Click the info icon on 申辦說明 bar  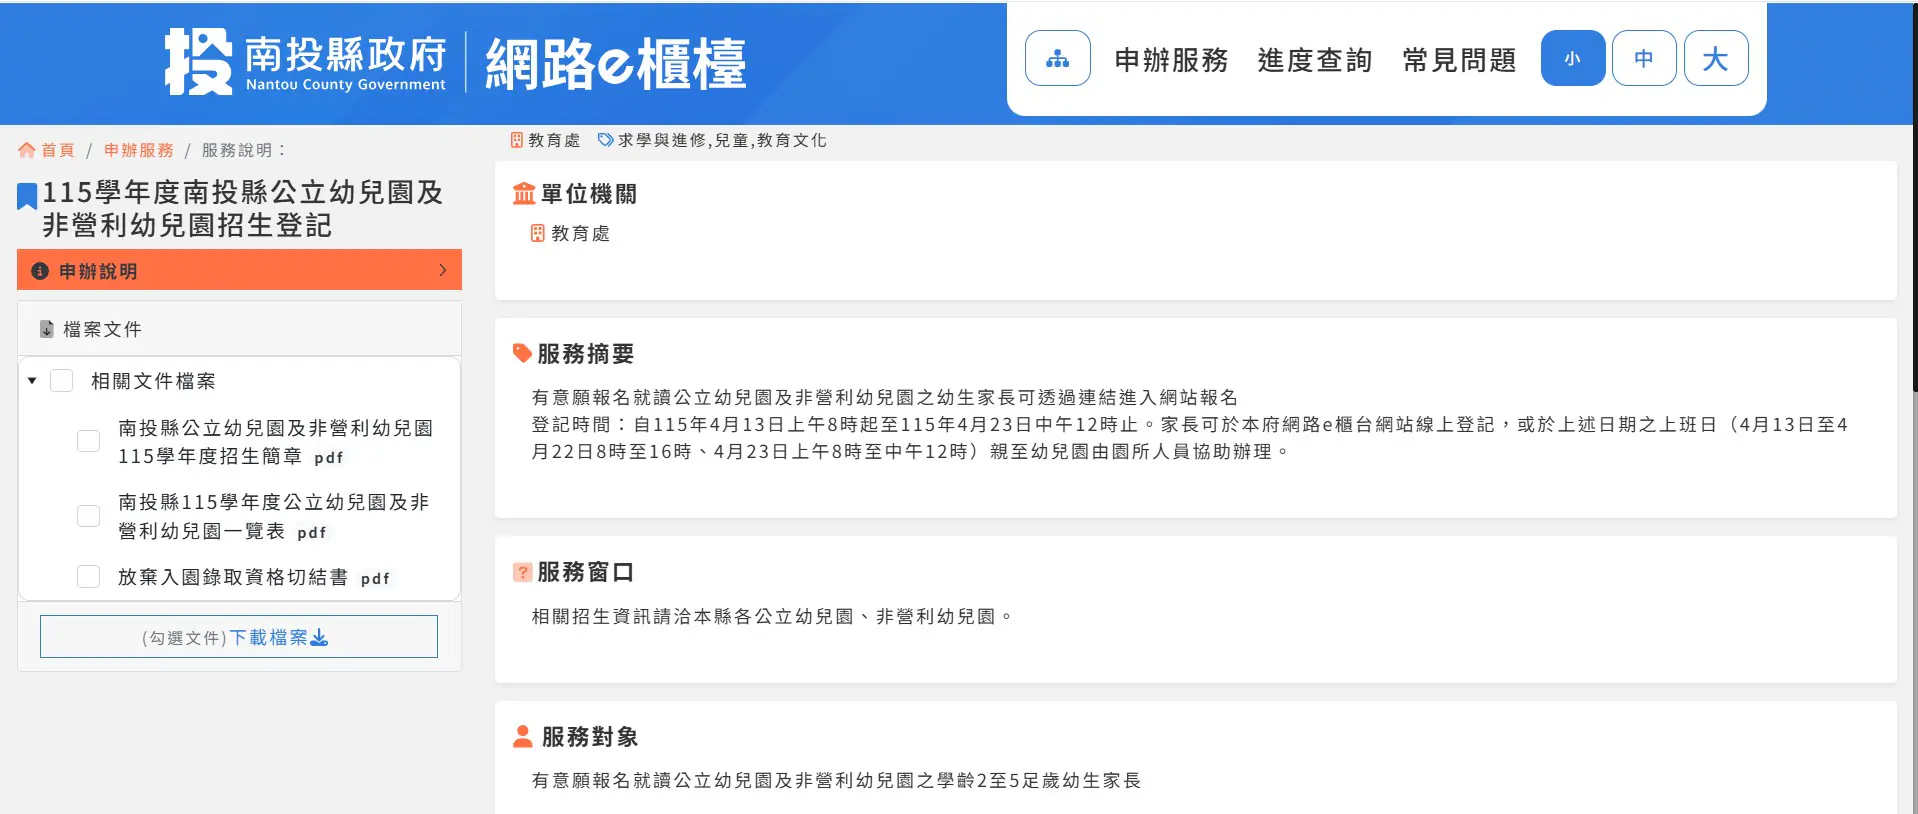(x=40, y=271)
